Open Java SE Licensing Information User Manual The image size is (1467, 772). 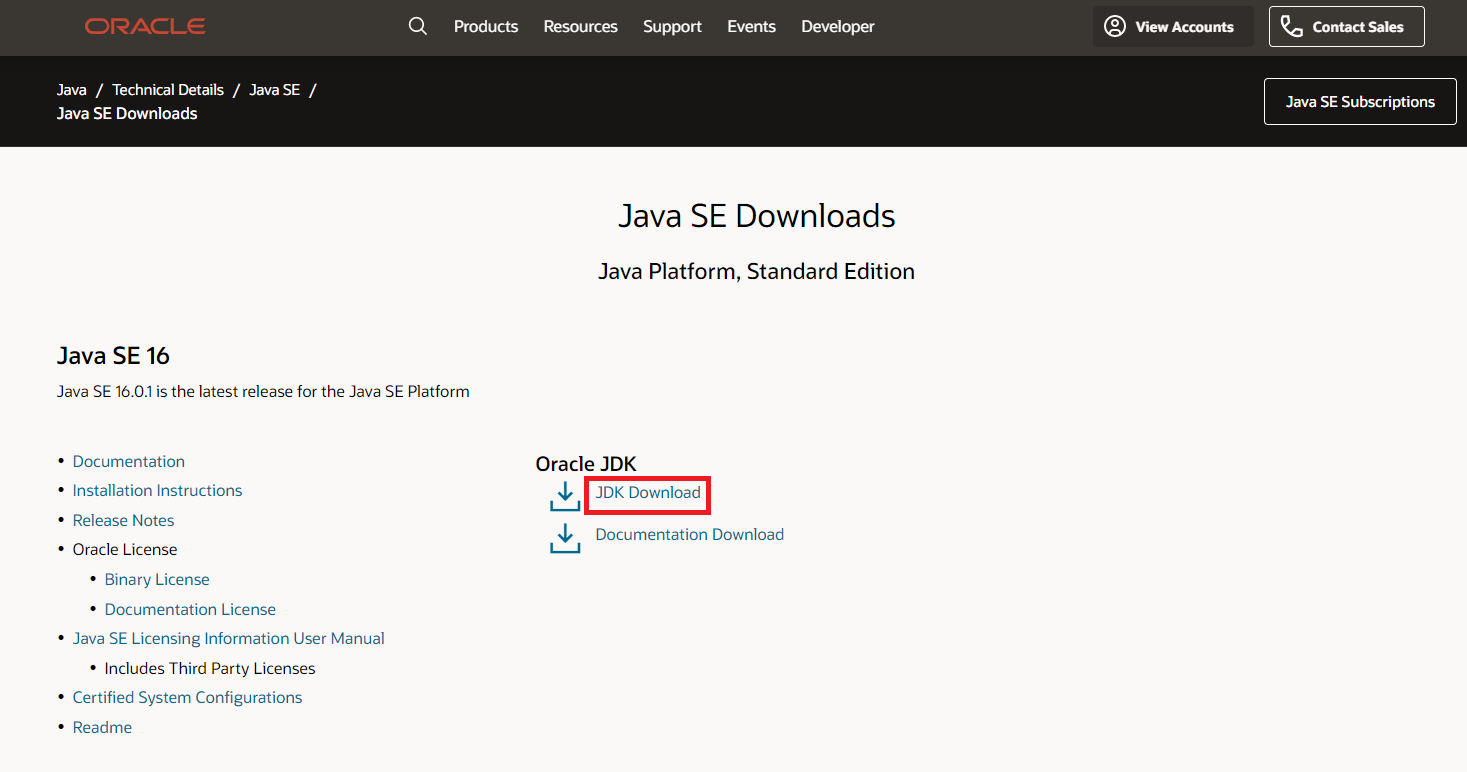[x=229, y=639]
